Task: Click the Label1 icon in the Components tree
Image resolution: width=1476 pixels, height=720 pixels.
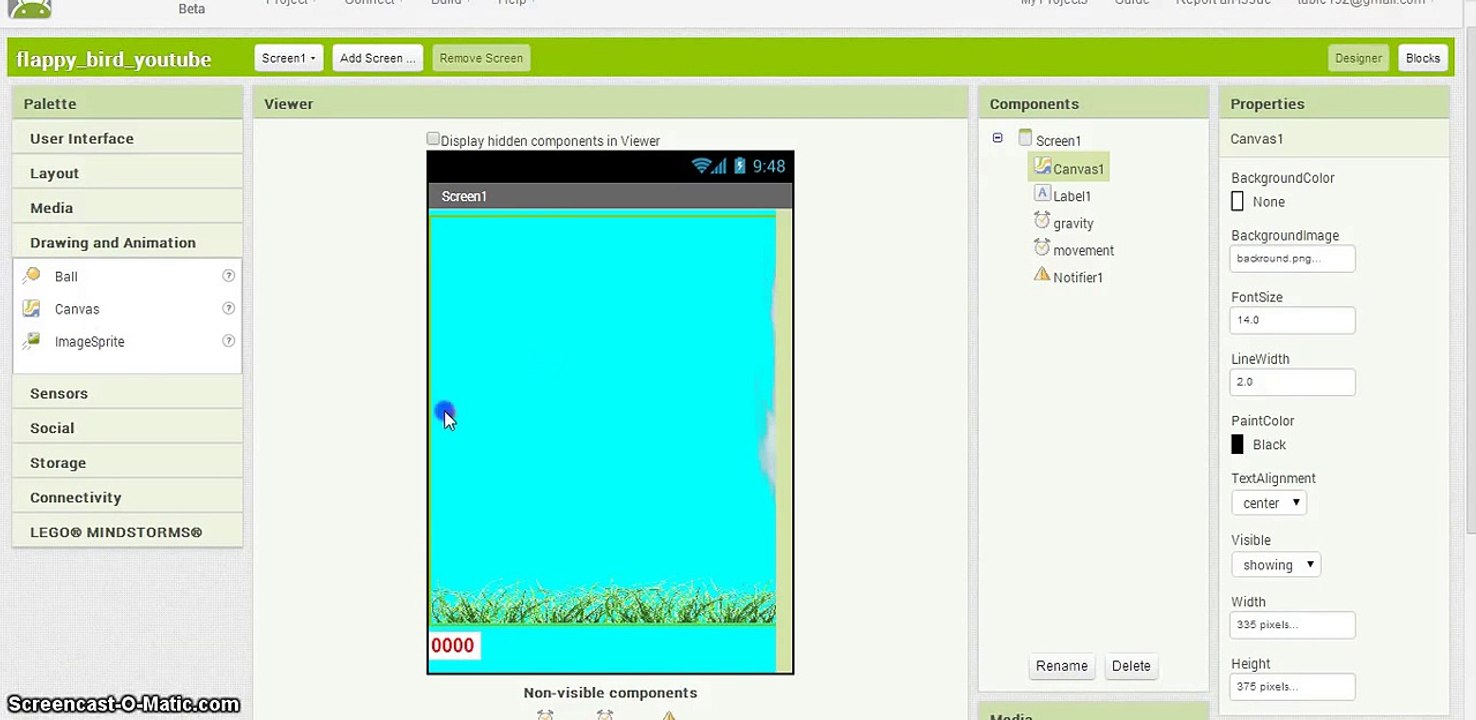Action: pyautogui.click(x=1042, y=194)
